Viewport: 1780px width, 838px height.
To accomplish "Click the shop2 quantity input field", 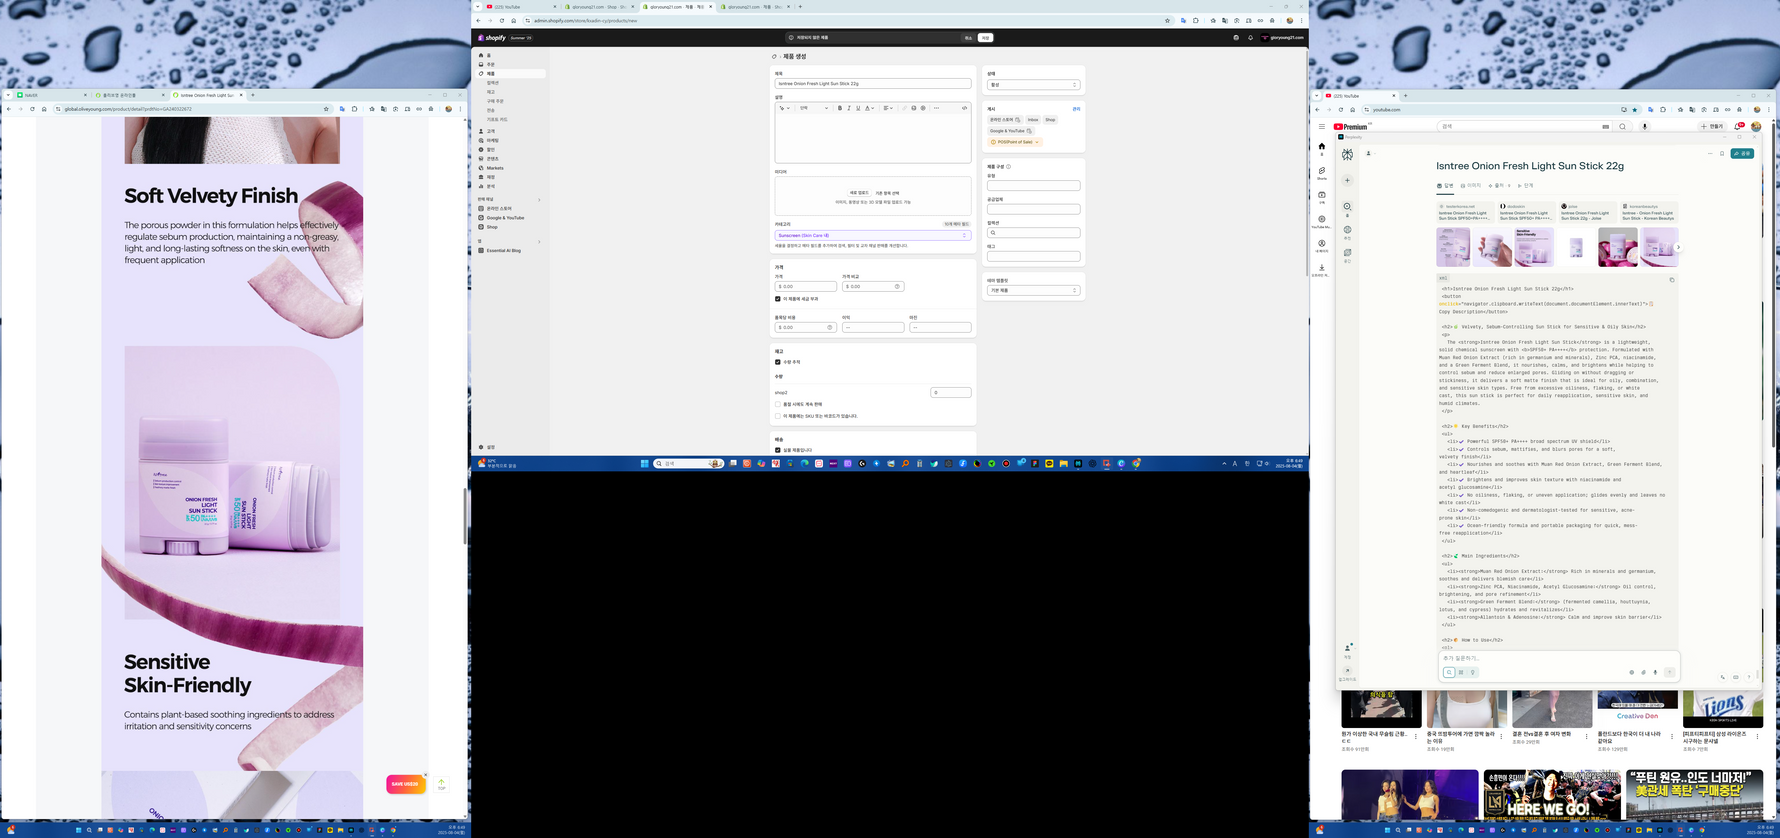I will 950,393.
